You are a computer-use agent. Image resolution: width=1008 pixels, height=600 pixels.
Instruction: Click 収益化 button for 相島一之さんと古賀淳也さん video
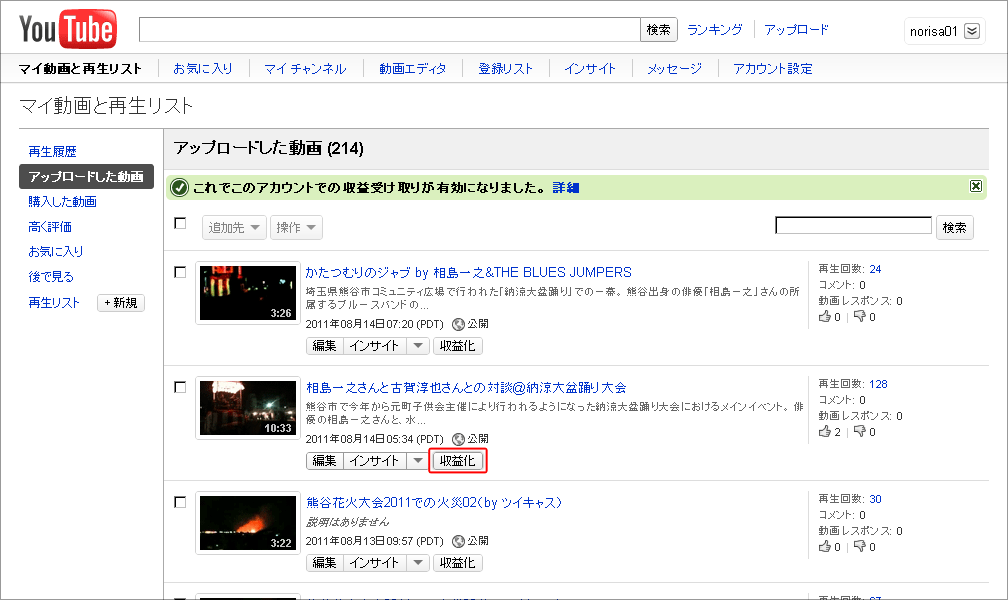(x=458, y=461)
